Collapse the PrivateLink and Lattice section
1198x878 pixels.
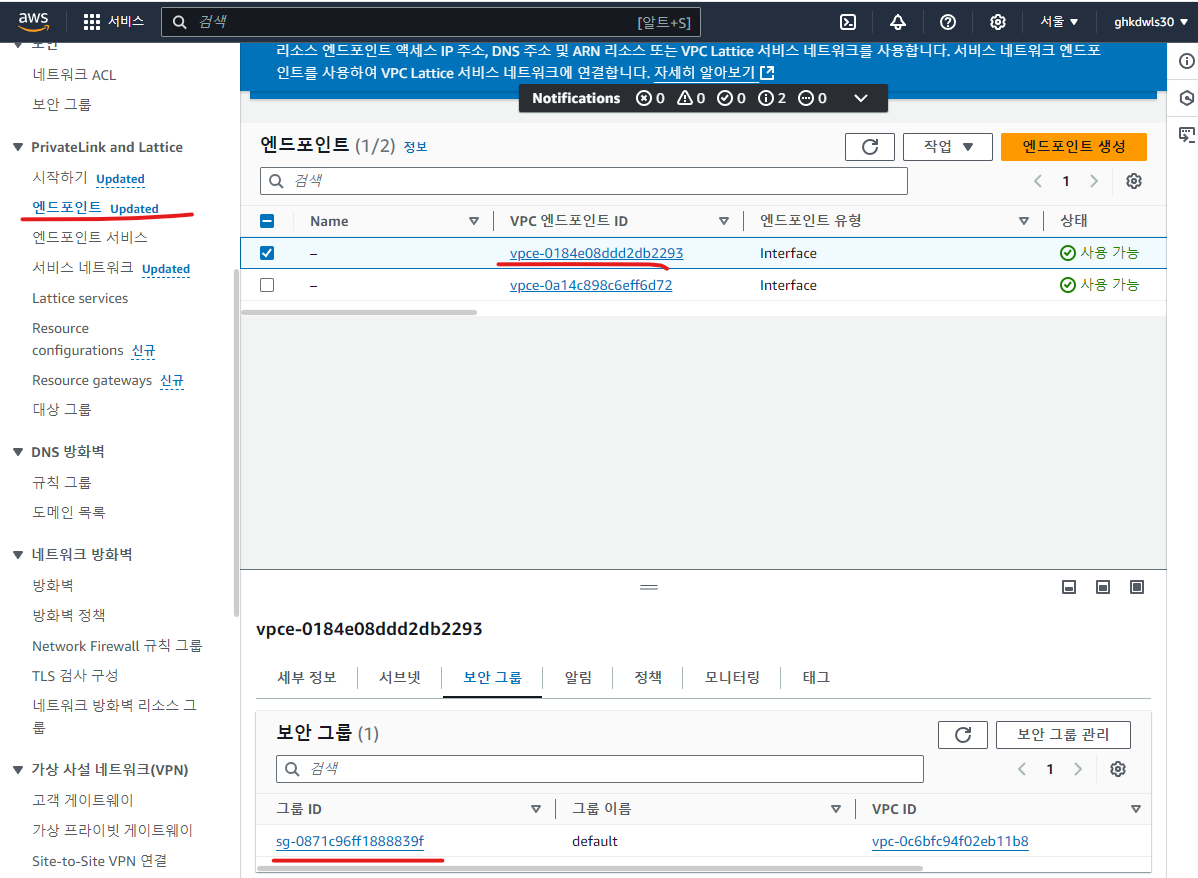[18, 147]
